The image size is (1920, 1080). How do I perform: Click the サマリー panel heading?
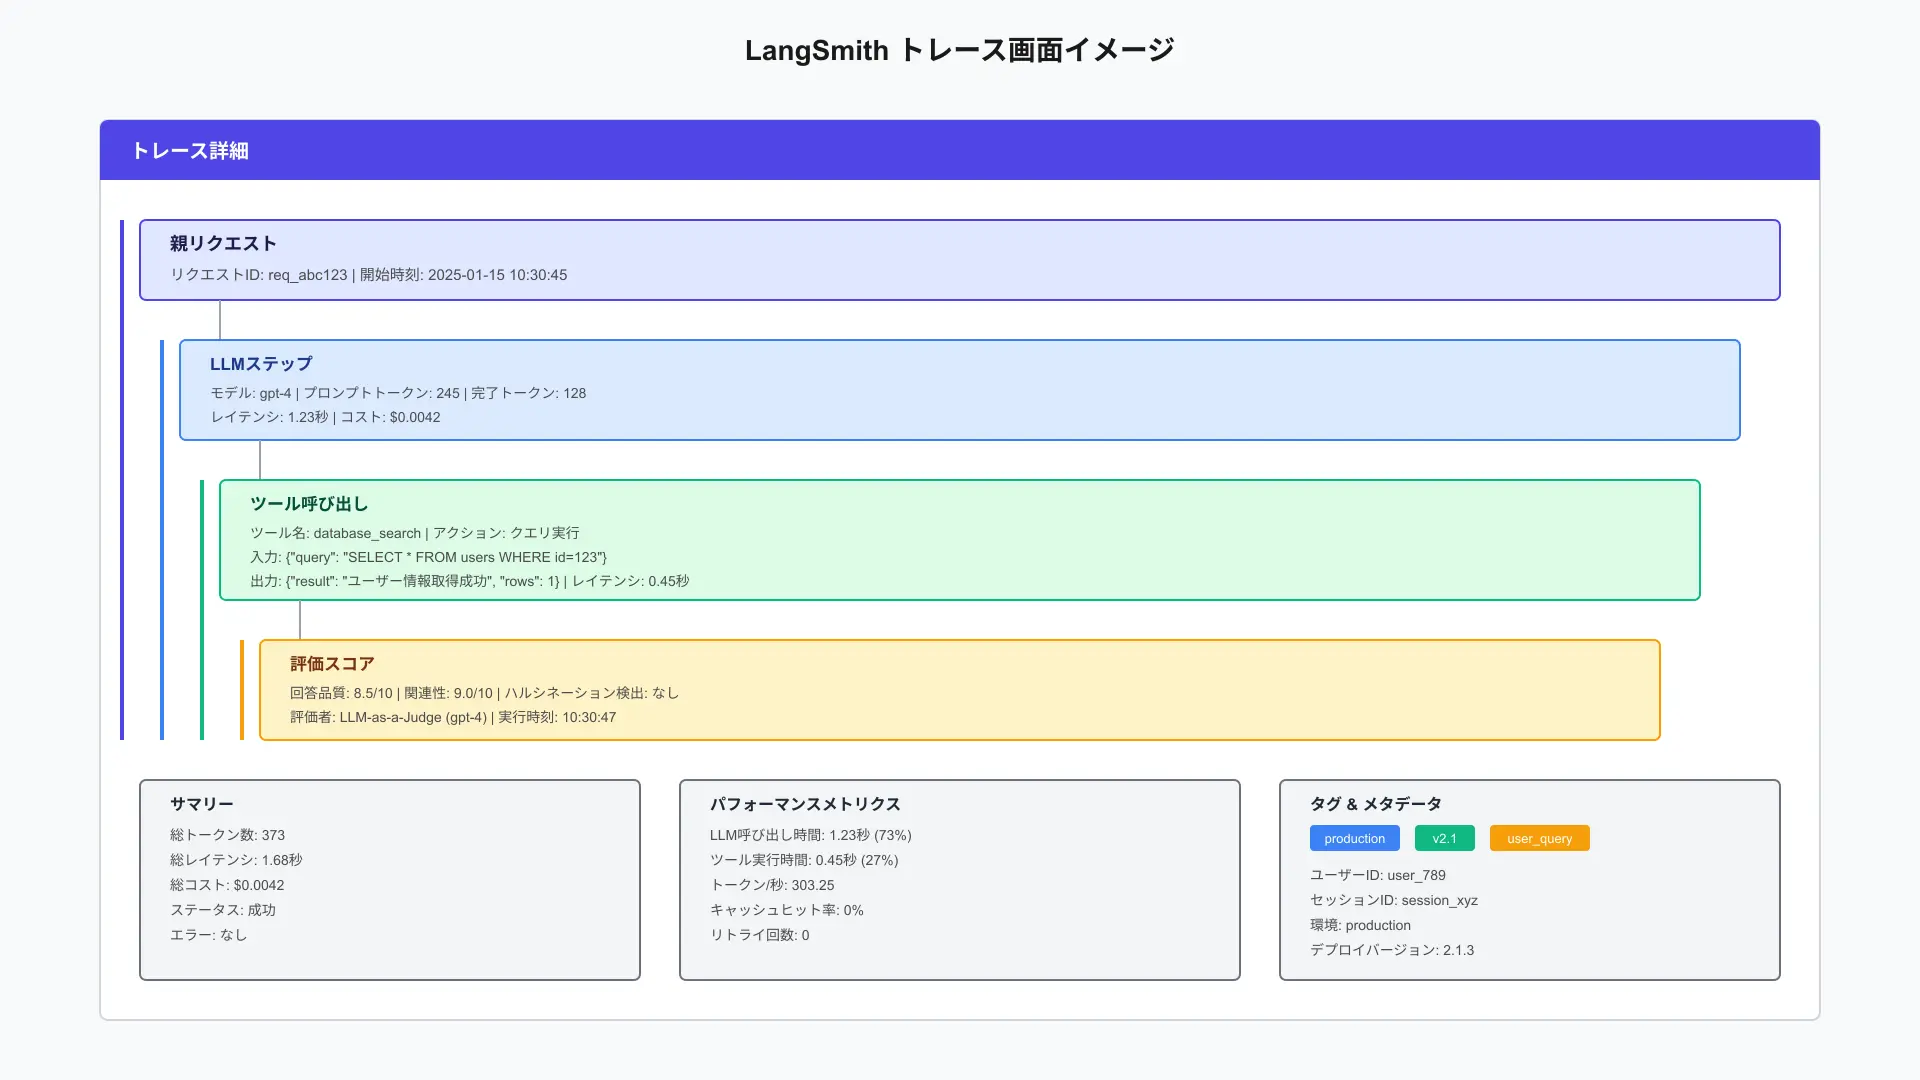point(201,804)
